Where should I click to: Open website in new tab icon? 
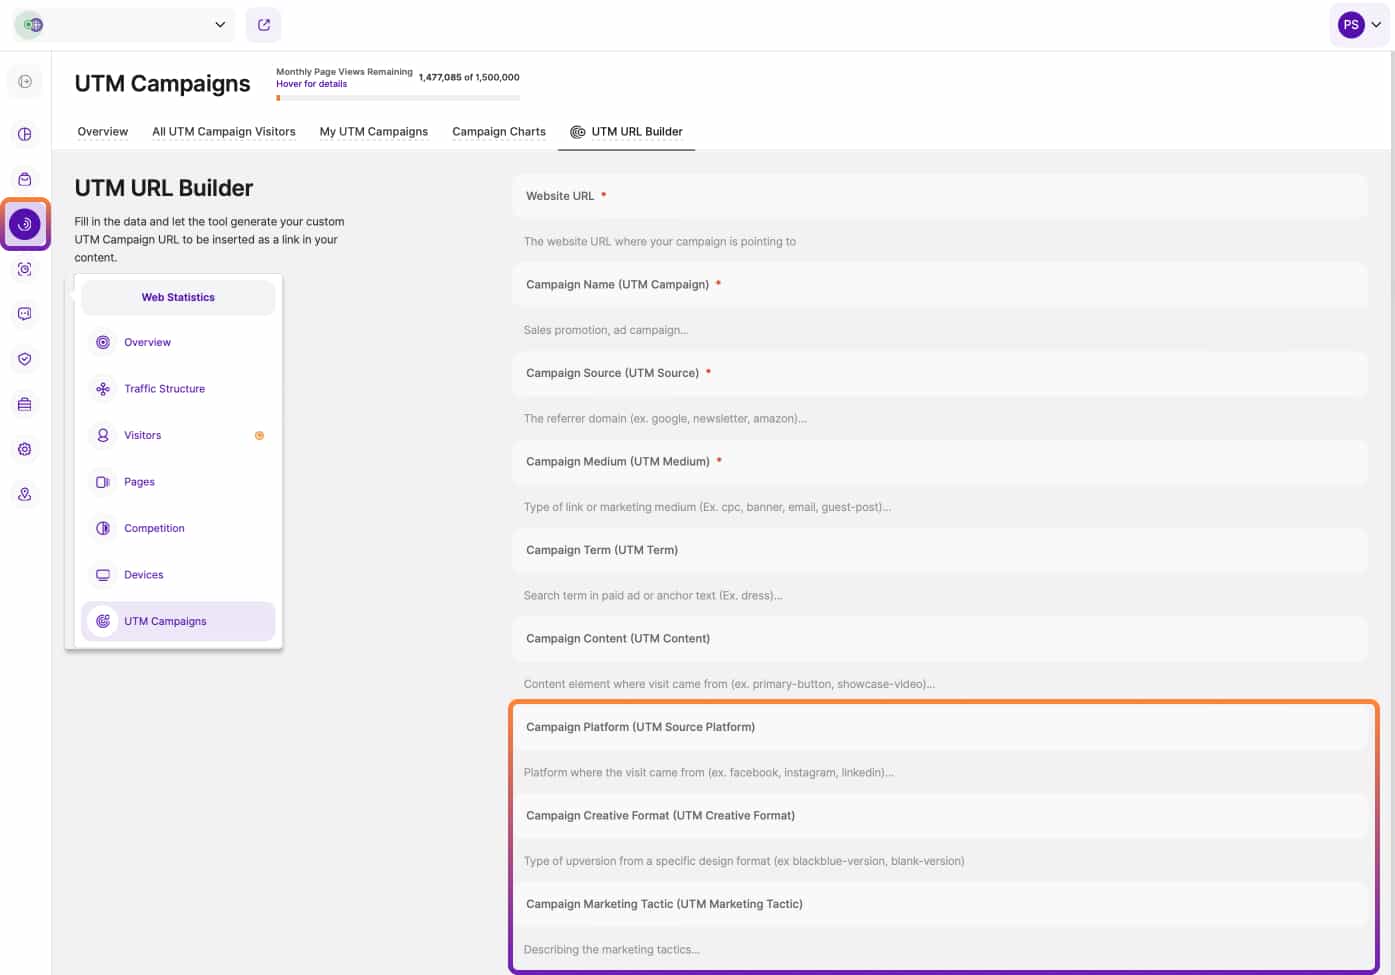(x=264, y=25)
